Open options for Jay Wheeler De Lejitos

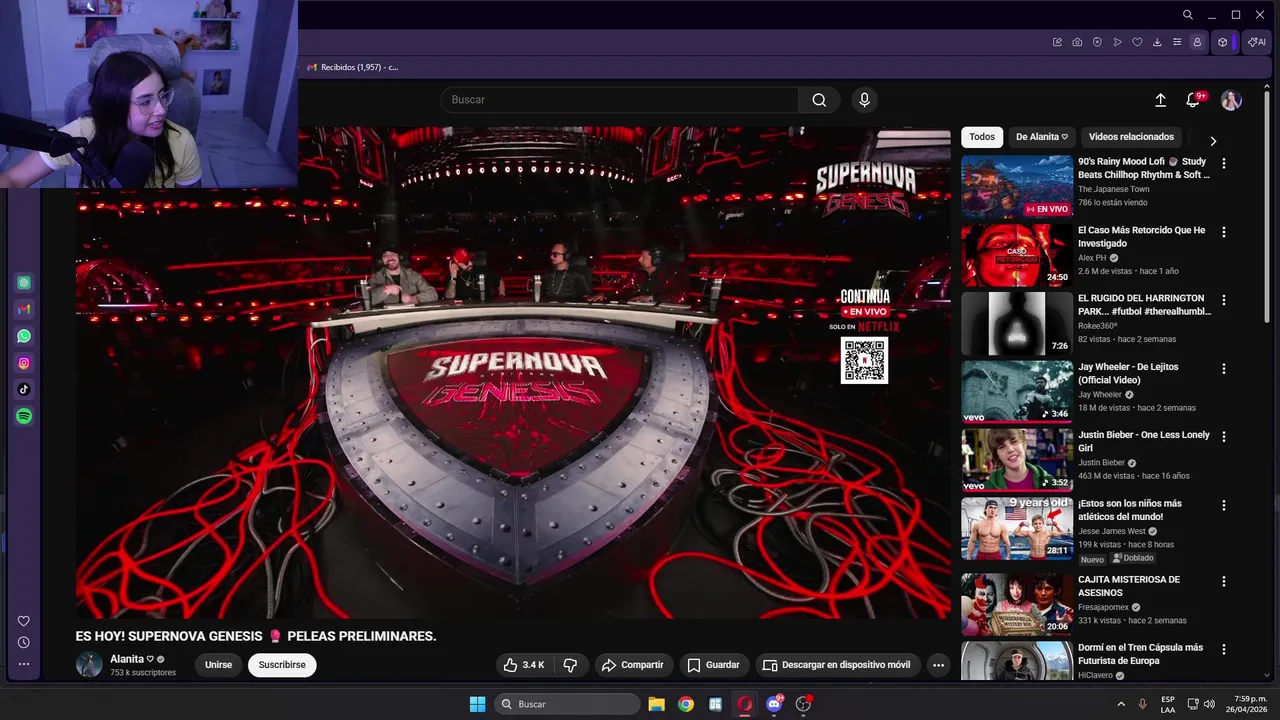(x=1224, y=369)
